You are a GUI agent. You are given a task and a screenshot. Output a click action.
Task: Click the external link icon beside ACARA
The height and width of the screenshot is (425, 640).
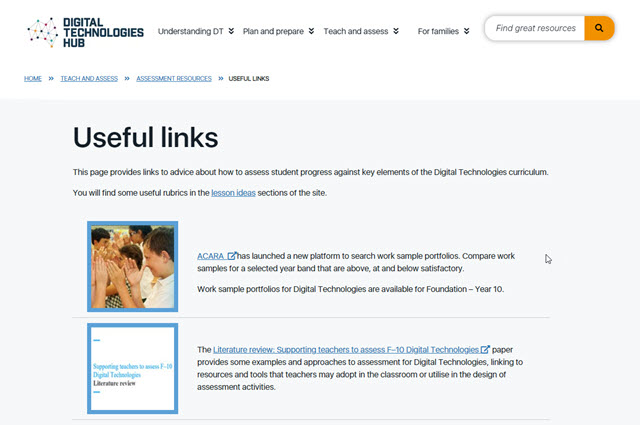tap(232, 256)
